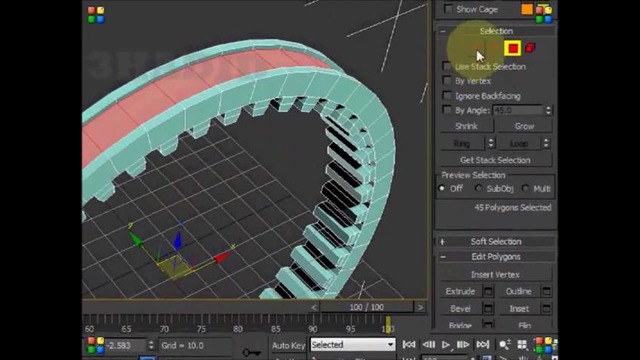This screenshot has height=360, width=640.
Task: Select the Off preview selection radio
Action: (x=442, y=189)
